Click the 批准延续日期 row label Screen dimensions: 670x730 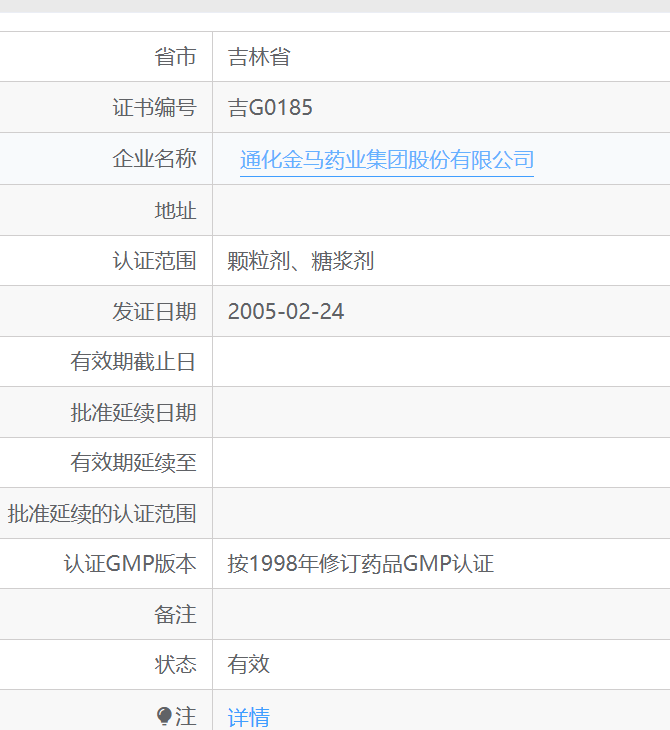(133, 413)
